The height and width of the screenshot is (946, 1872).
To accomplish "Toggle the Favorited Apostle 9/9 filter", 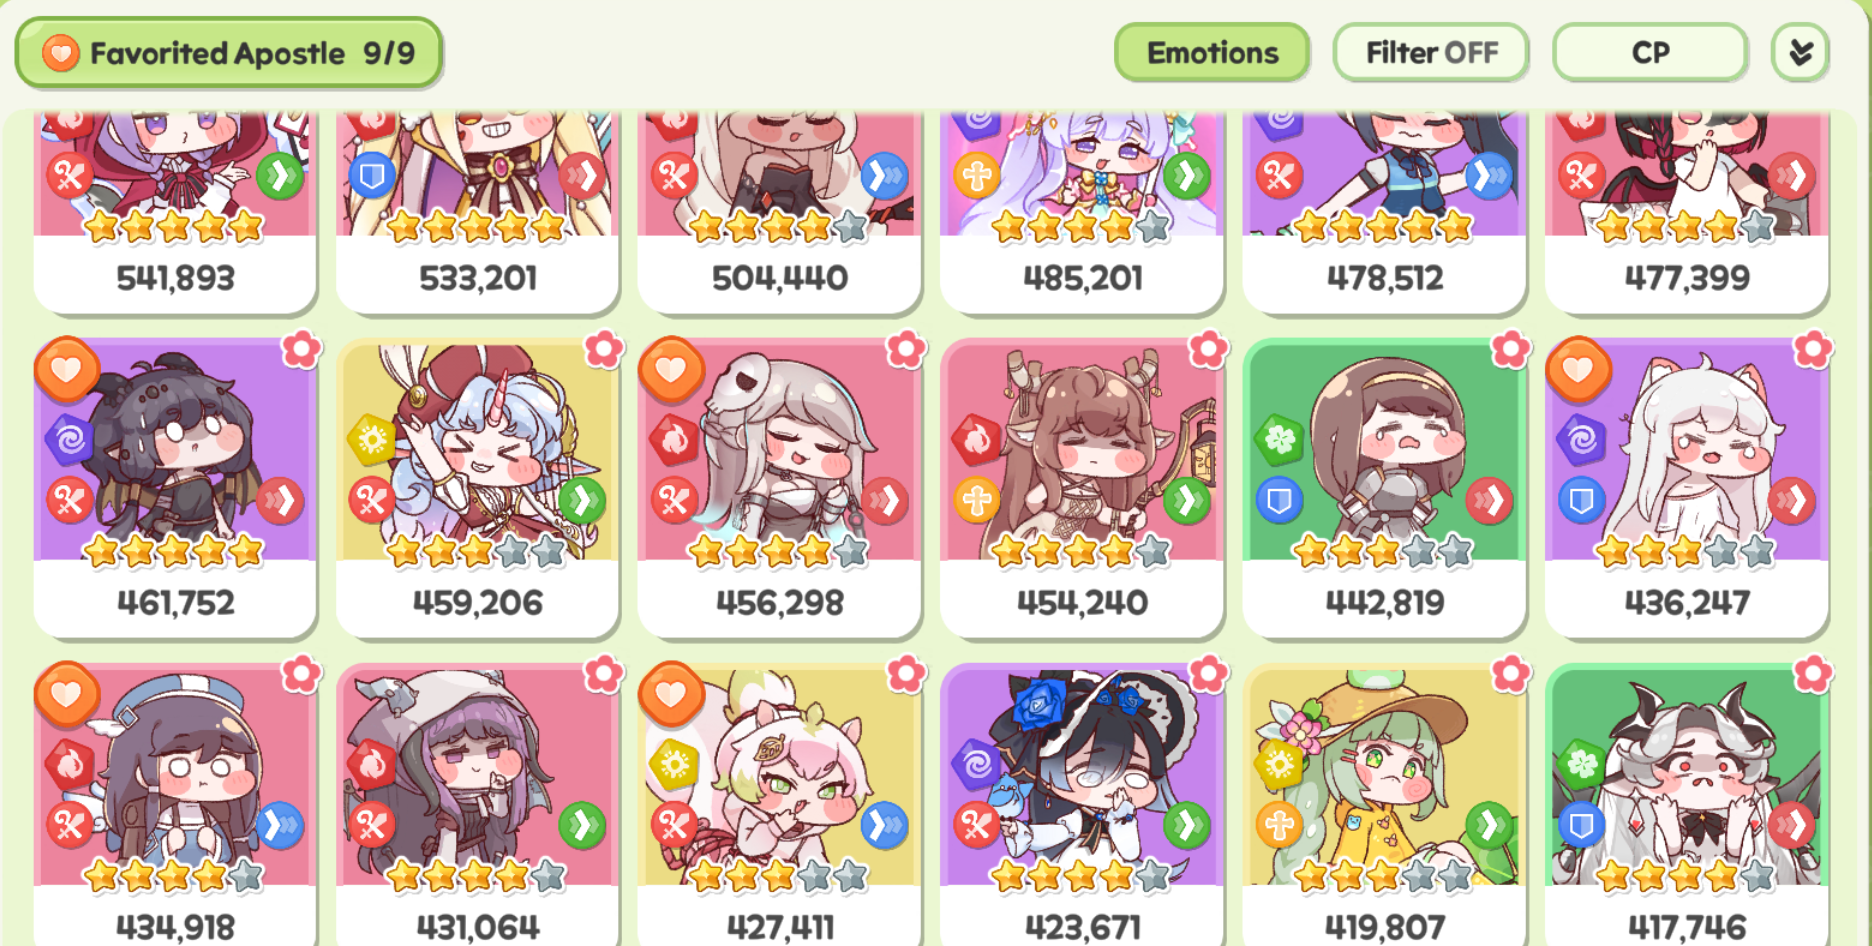I will click(x=228, y=52).
